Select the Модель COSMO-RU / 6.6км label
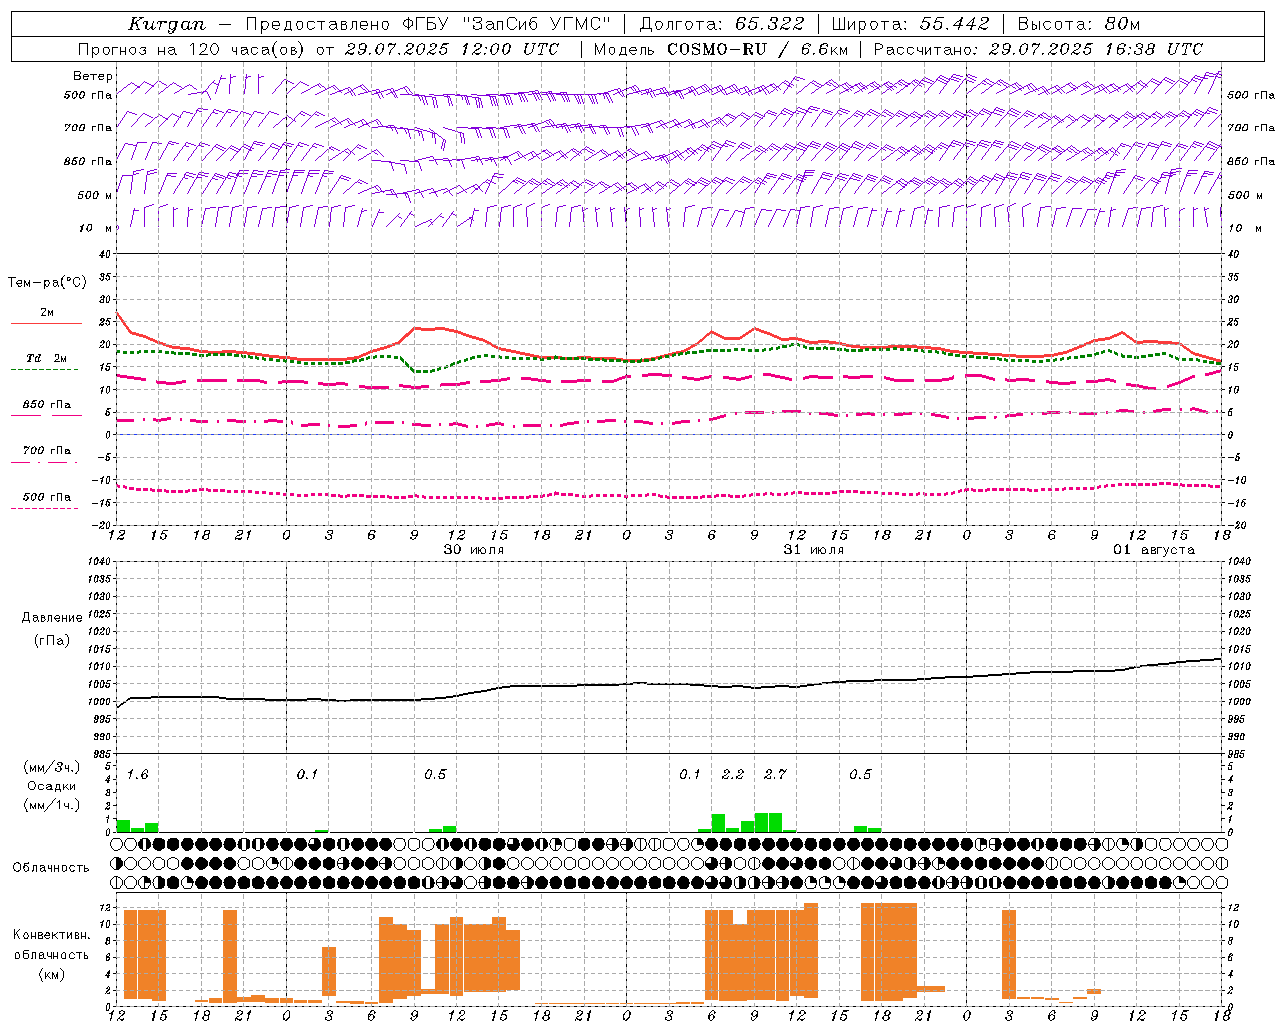The width and height of the screenshot is (1280, 1024). point(721,49)
